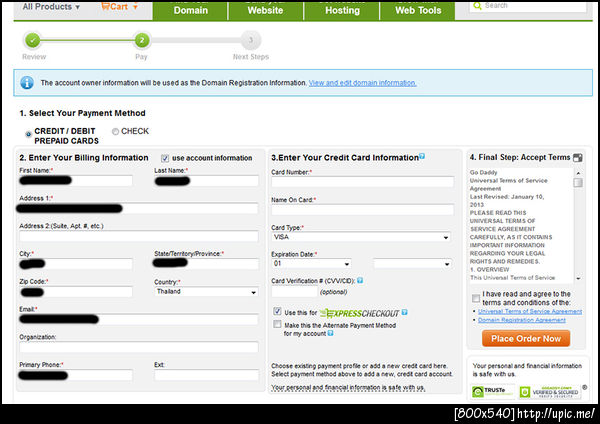Click the print icon beside Accept Terms heading
Screen dimensions: 600x424
(x=578, y=157)
